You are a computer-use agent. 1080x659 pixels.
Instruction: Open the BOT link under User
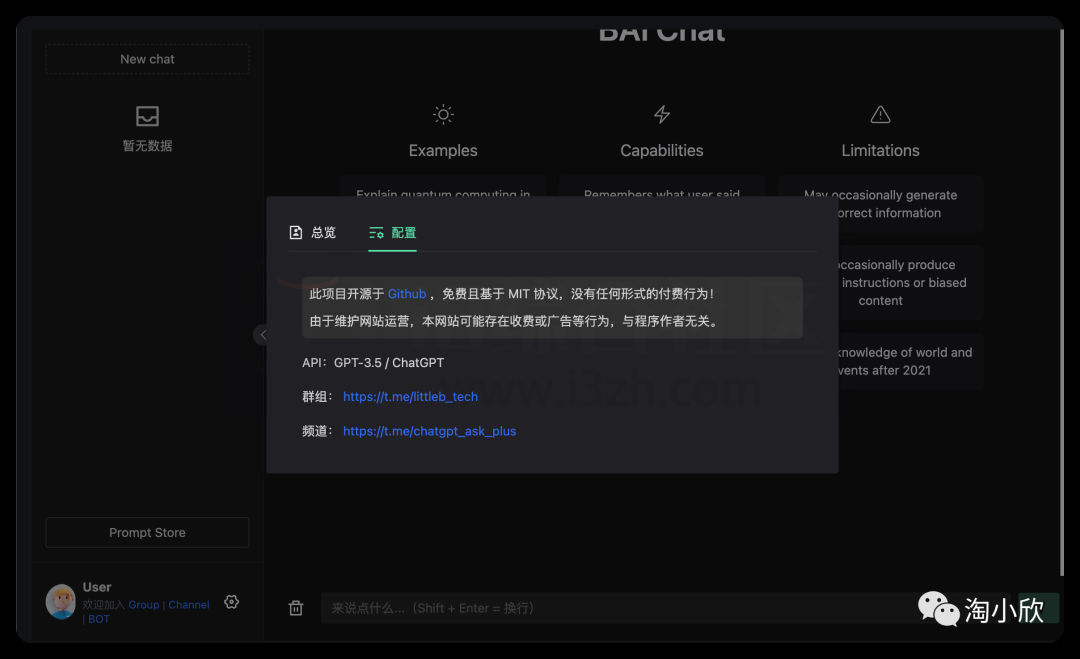tap(98, 619)
